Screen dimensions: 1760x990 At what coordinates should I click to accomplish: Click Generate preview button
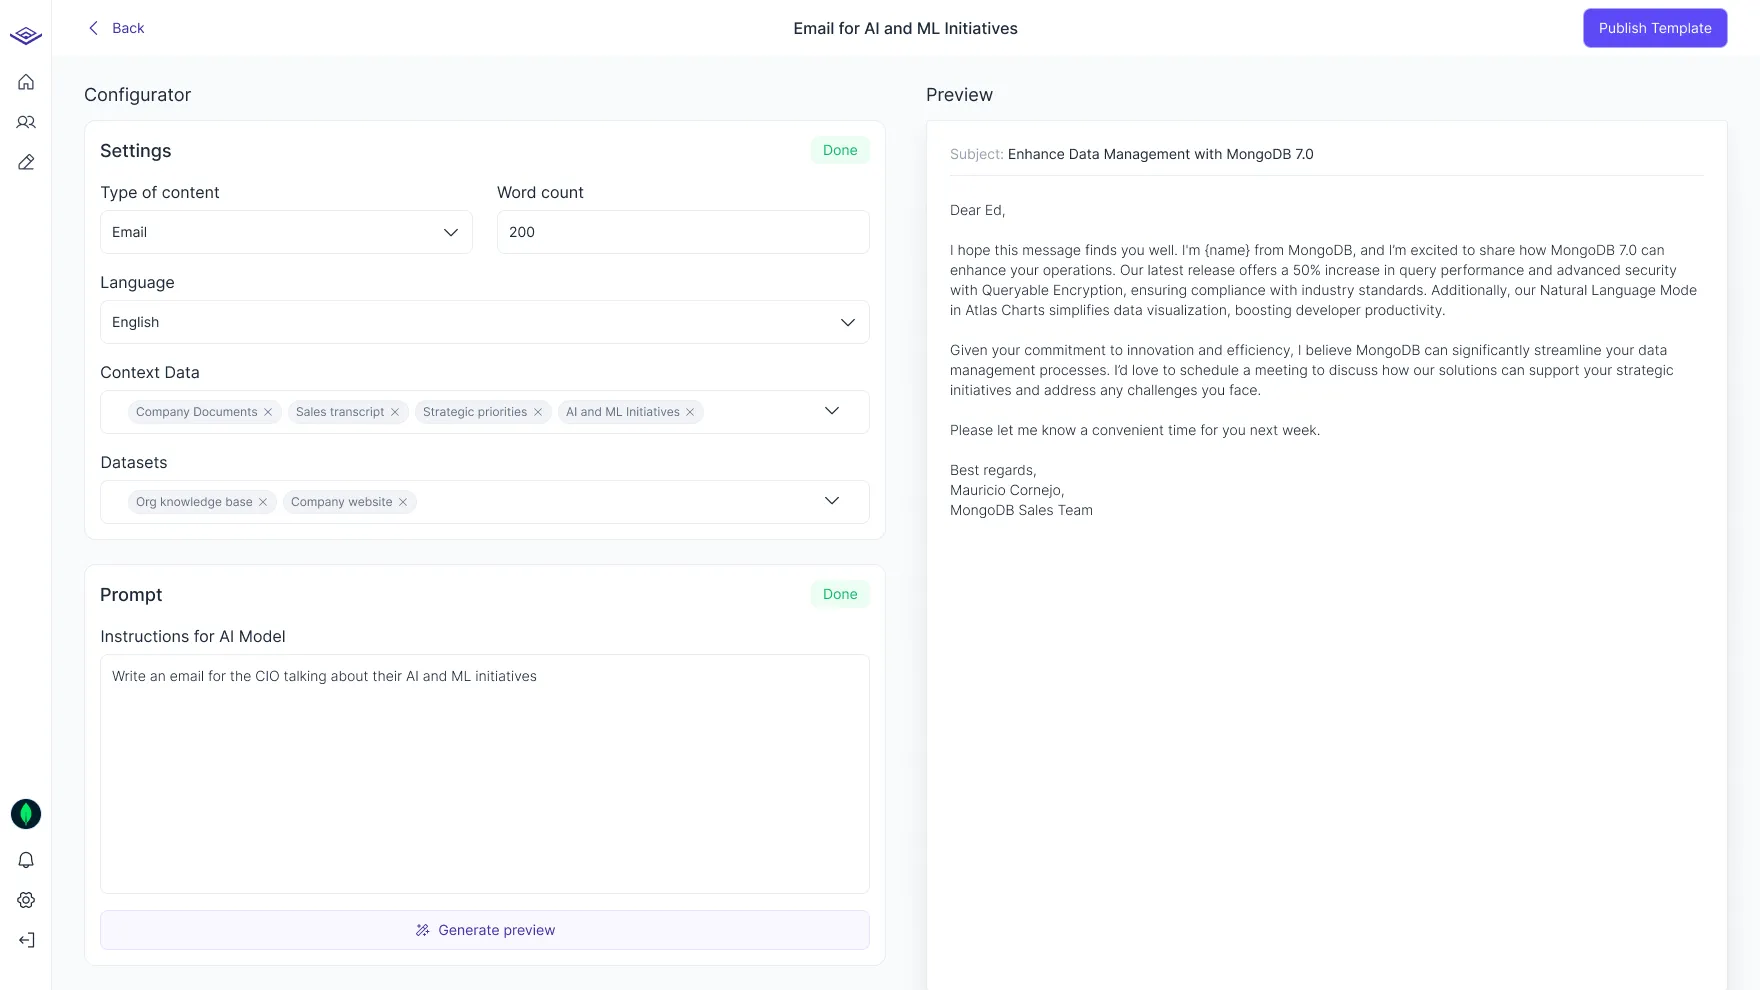pos(485,930)
